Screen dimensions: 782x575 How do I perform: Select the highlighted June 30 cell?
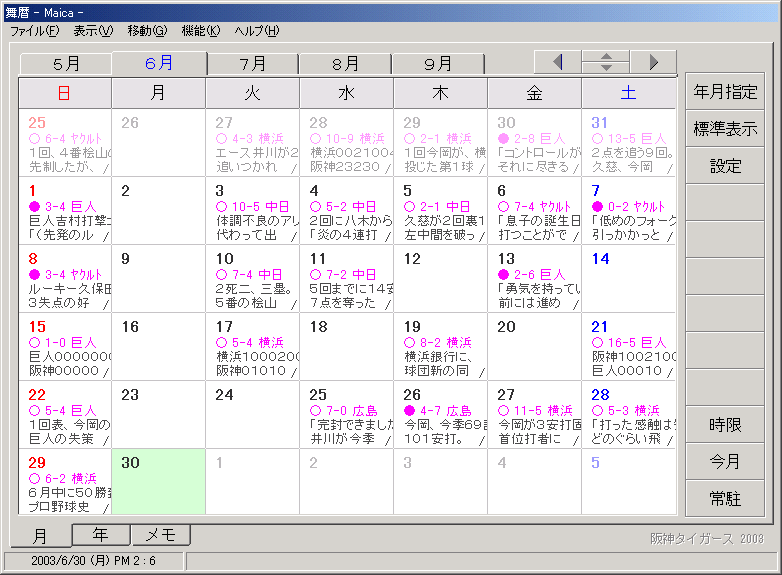[158, 481]
